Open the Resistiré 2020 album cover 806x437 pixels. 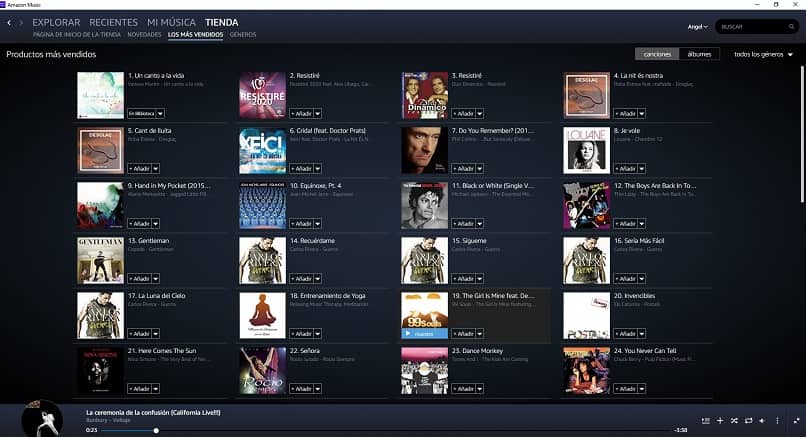point(262,95)
